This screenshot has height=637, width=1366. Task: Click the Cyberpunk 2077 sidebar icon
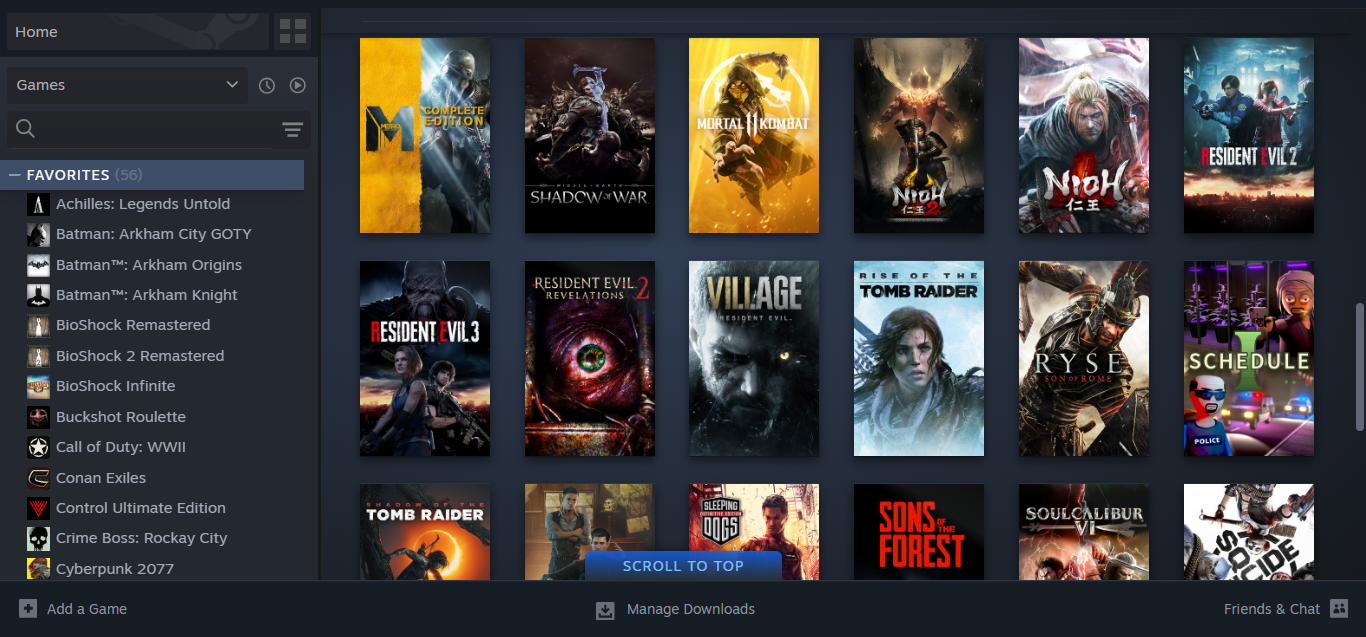pos(38,569)
